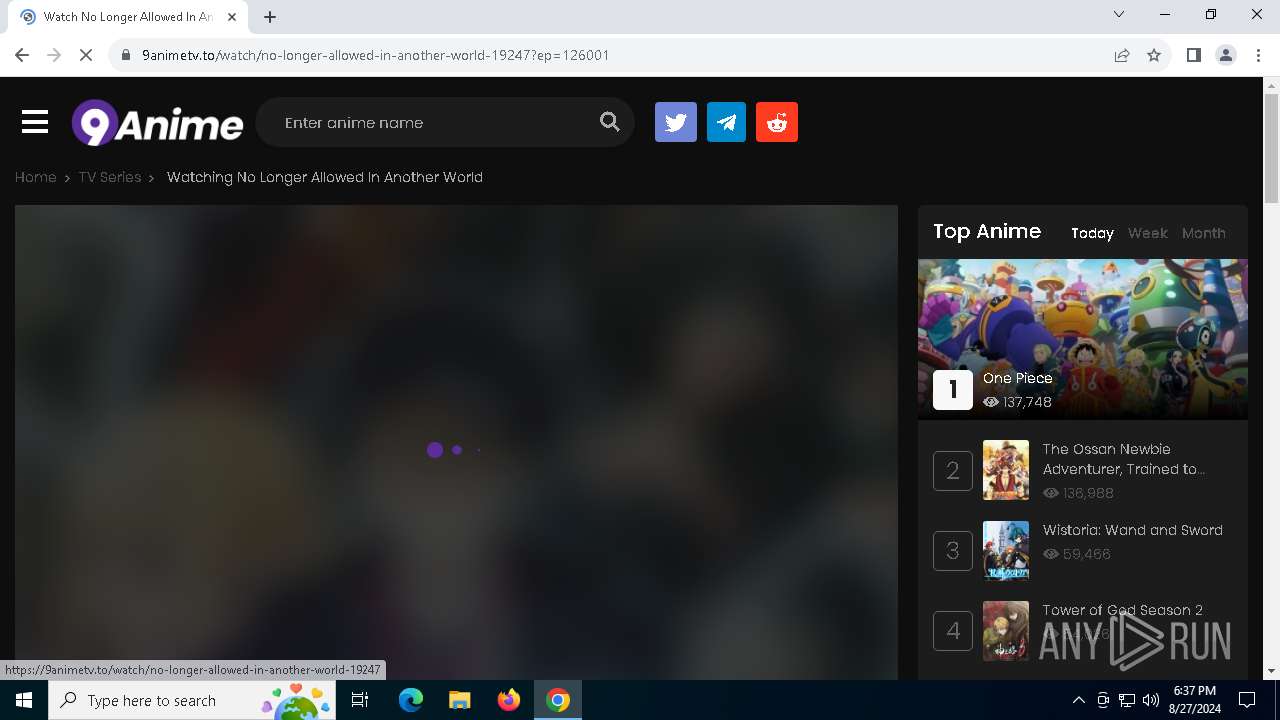Open Chrome three-dot menu

pos(1259,55)
